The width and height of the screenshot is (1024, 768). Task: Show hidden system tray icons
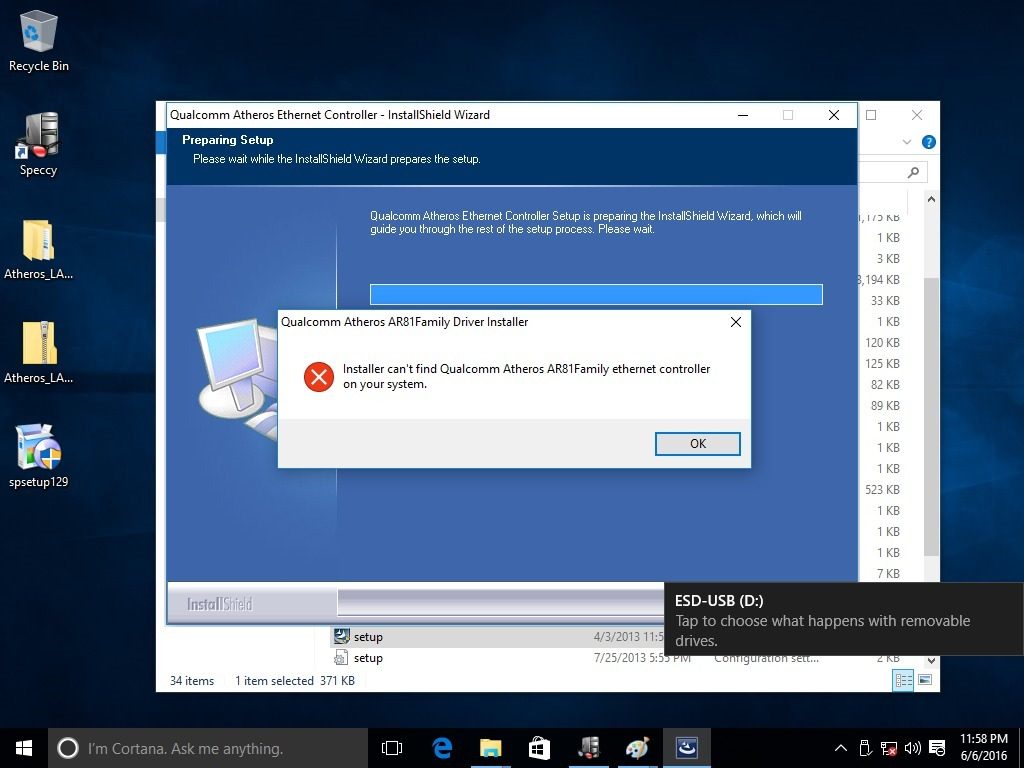841,748
